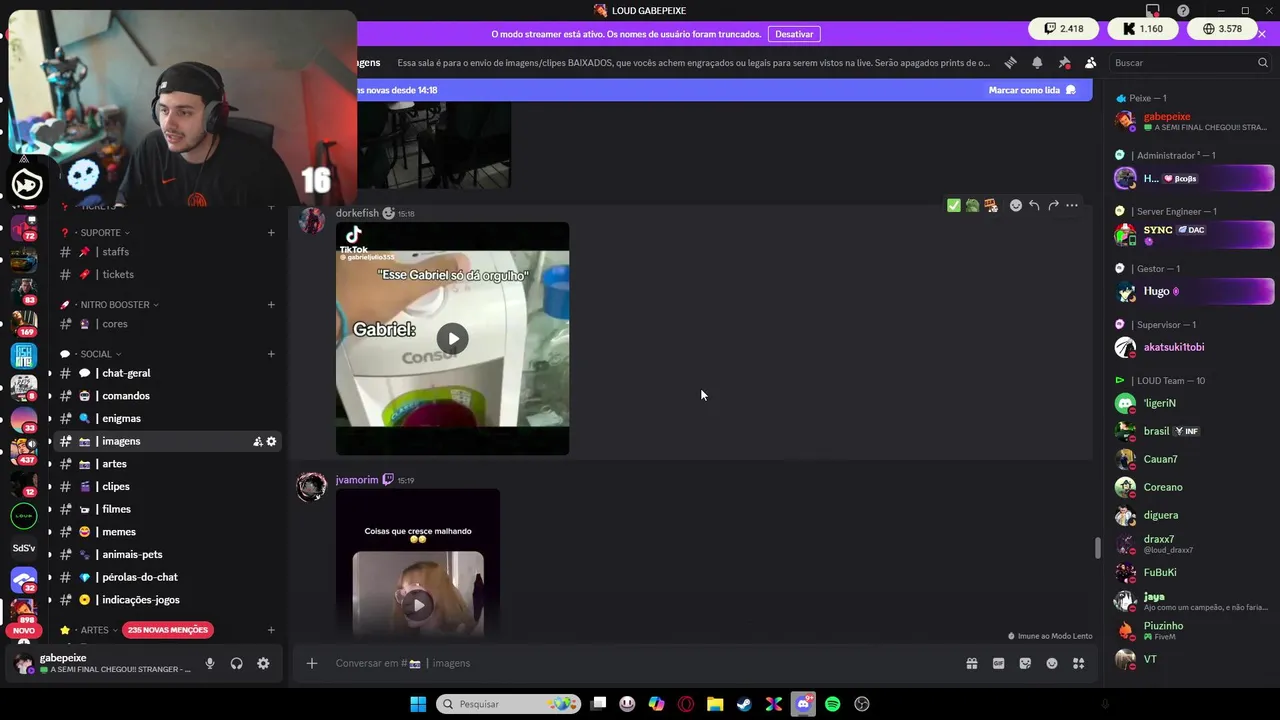
Task: Click the forward arrow on message toolbar
Action: (1053, 205)
